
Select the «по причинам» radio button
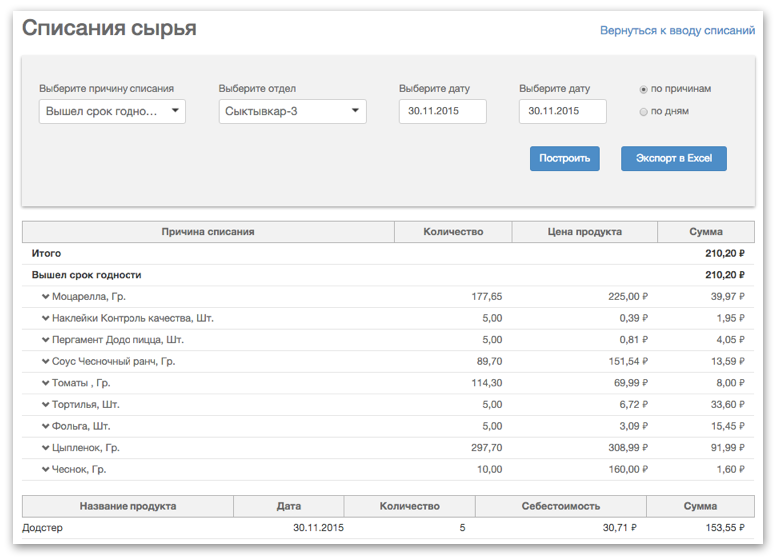[643, 90]
